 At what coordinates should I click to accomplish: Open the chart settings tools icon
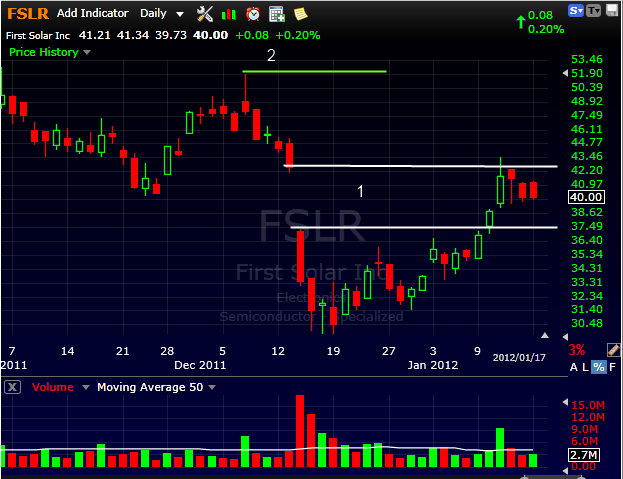[x=205, y=14]
